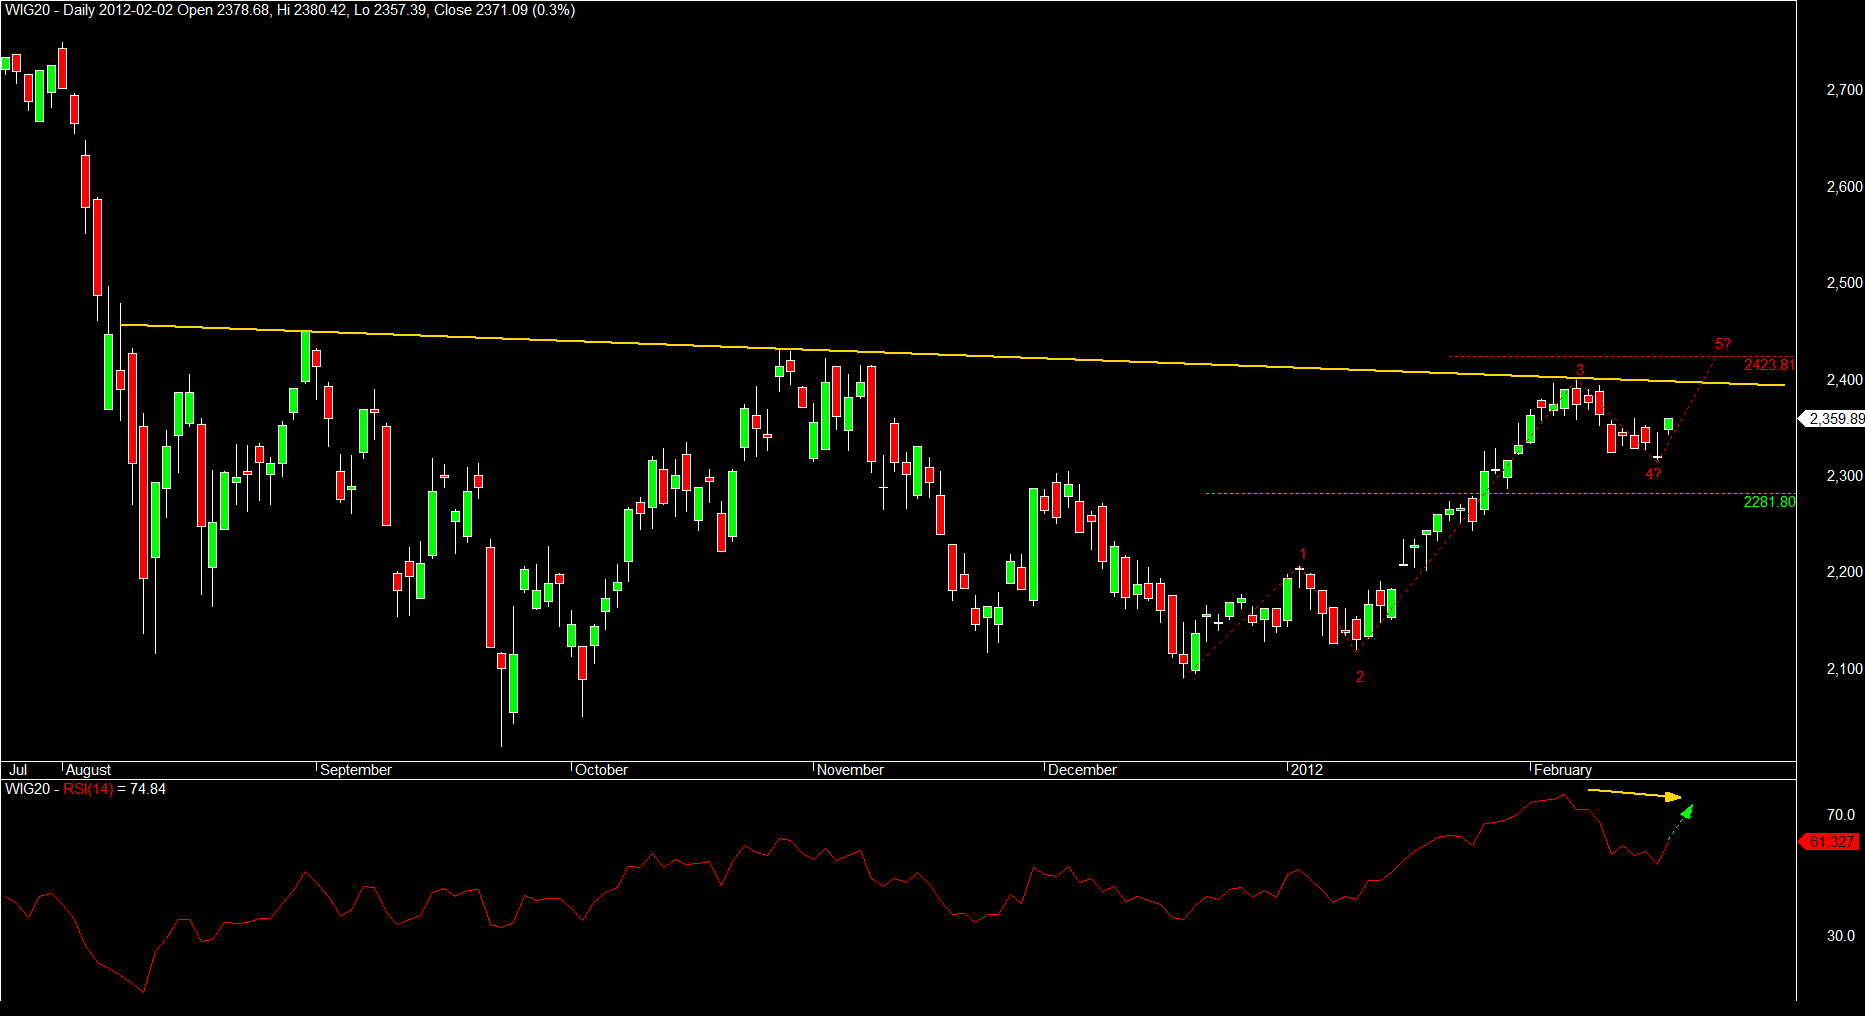Select the 2,200 price axis label

[1844, 572]
